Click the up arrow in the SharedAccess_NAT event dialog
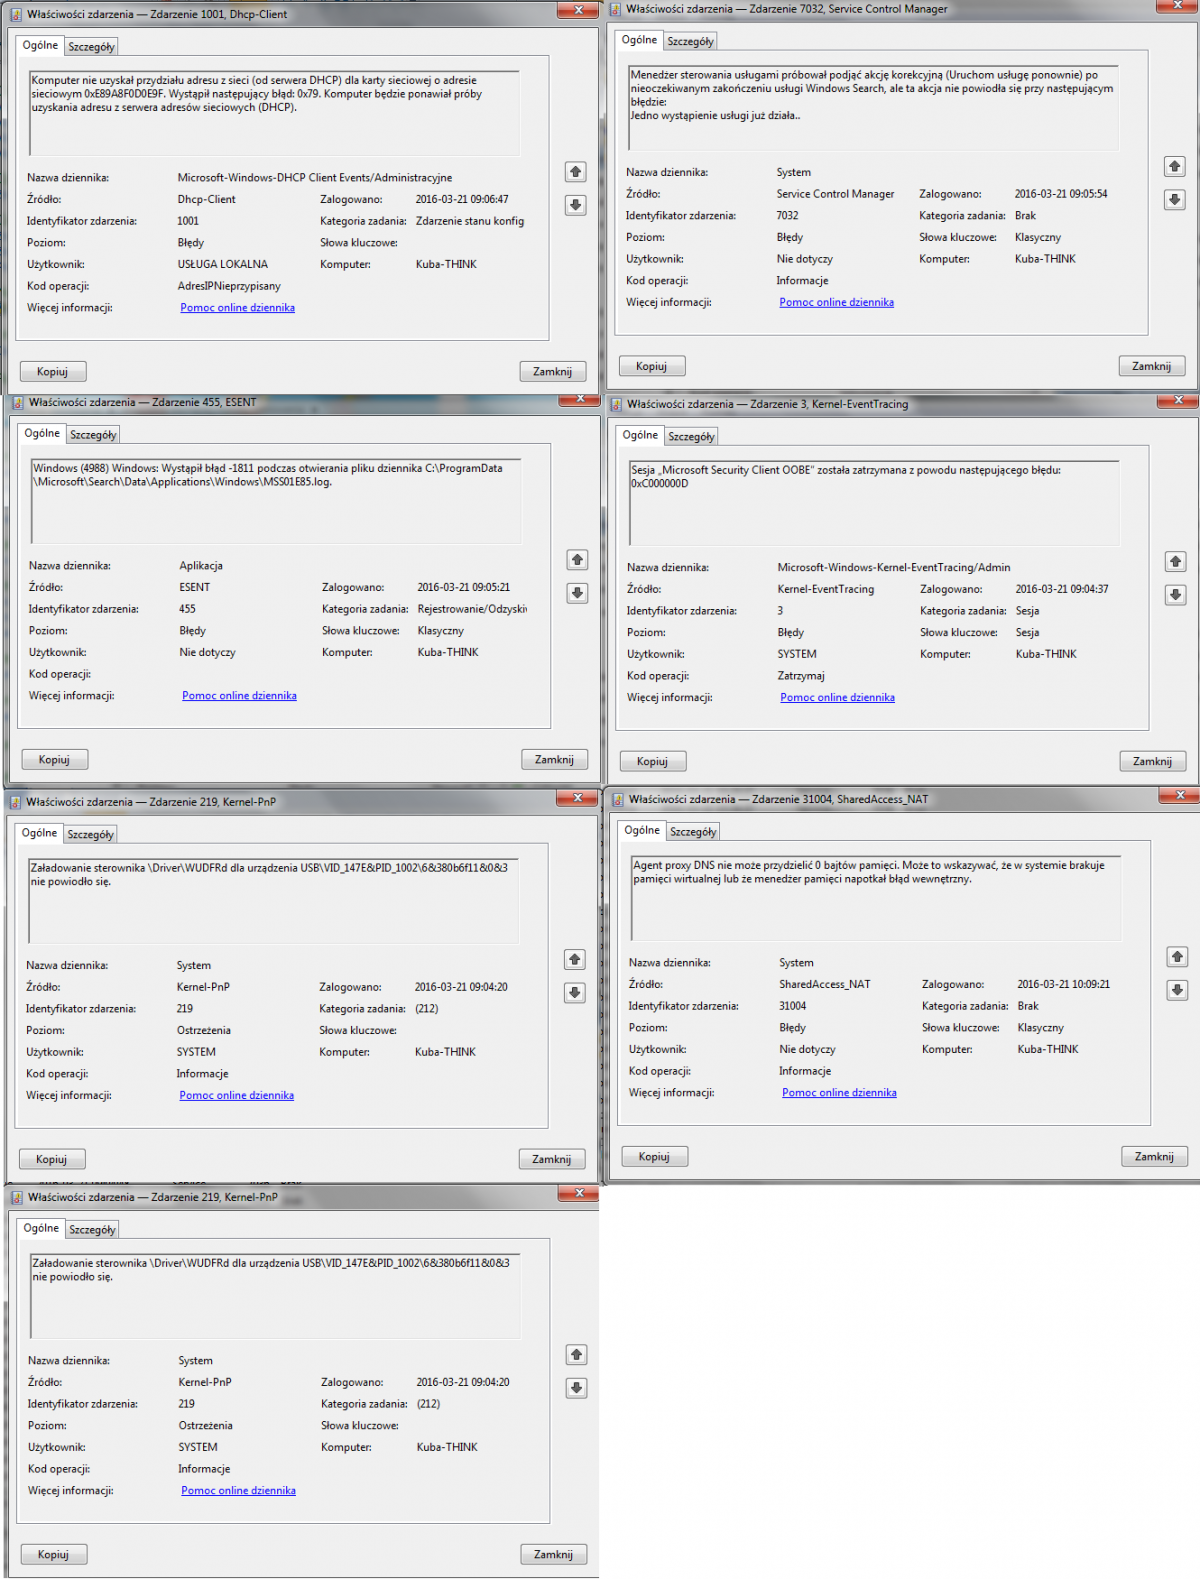The height and width of the screenshot is (1579, 1200). coord(1177,957)
